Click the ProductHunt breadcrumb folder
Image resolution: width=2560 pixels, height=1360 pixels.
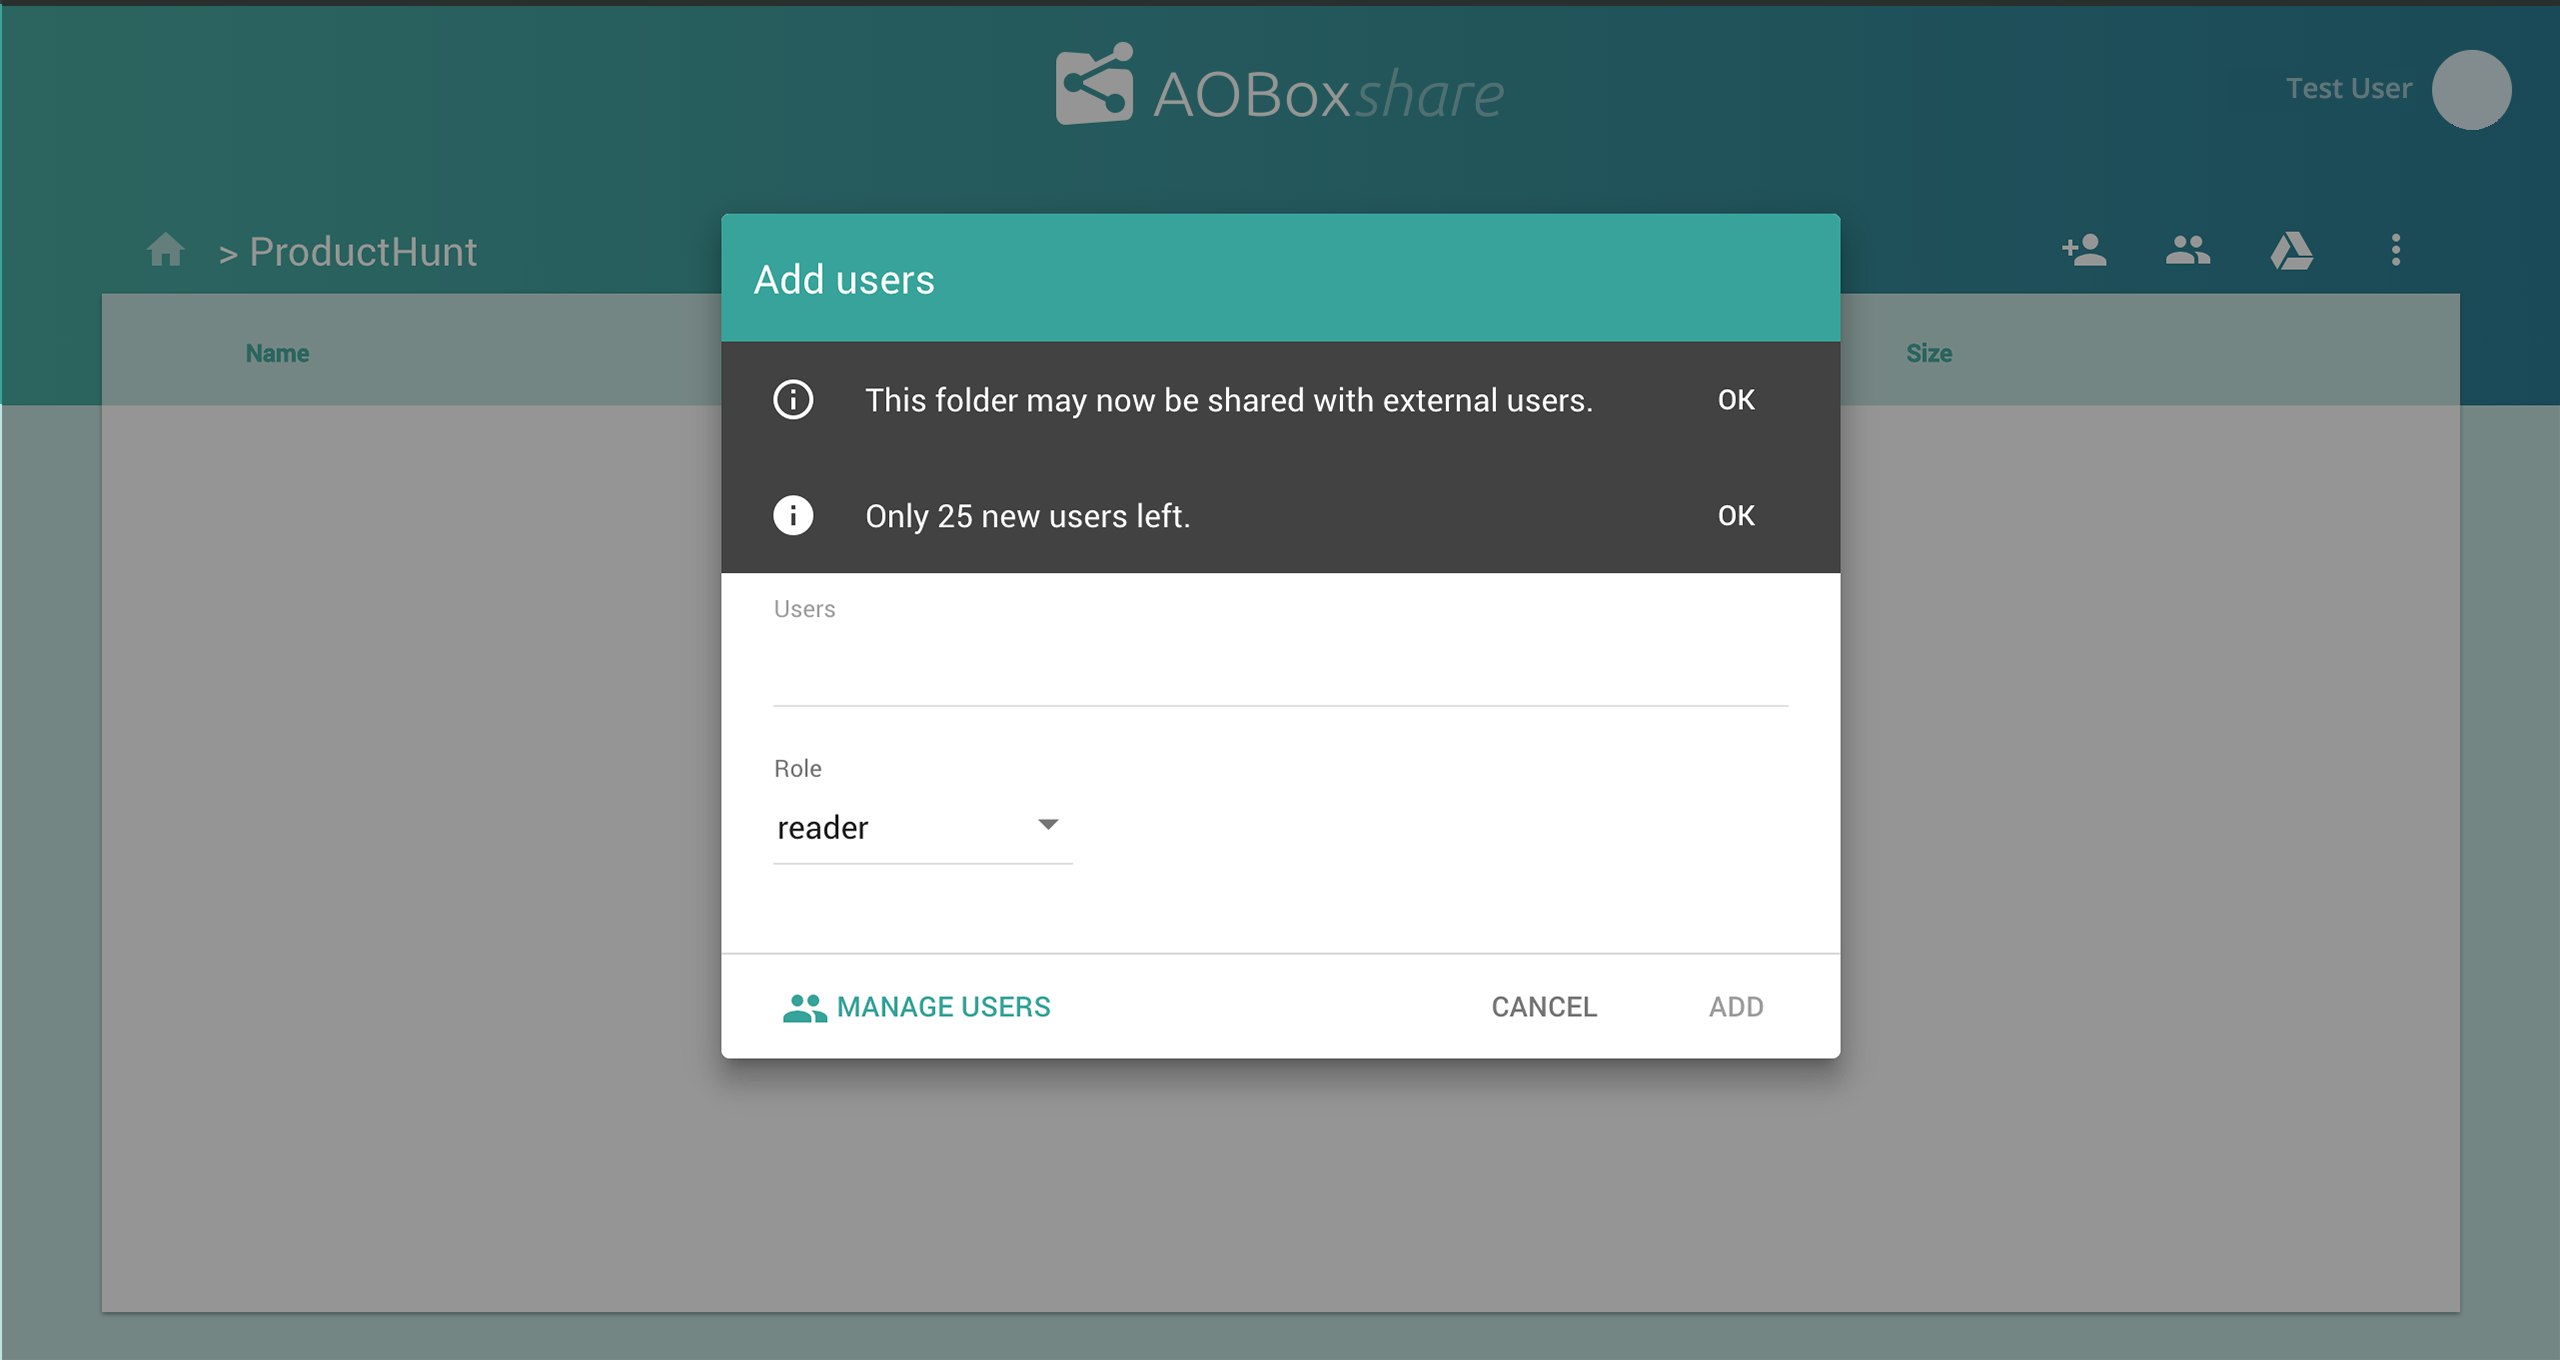tap(363, 252)
